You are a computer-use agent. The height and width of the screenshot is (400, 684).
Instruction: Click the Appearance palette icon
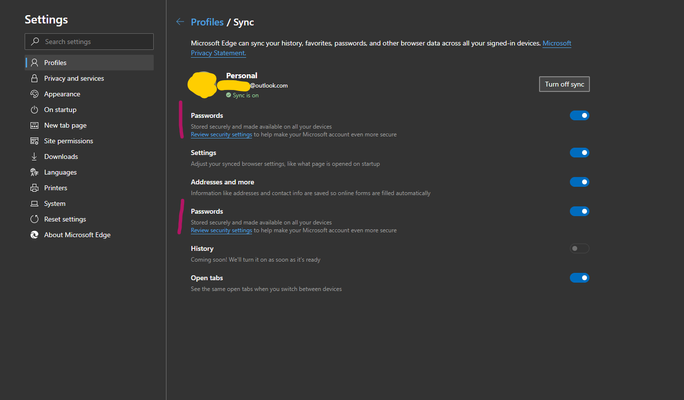[x=34, y=94]
